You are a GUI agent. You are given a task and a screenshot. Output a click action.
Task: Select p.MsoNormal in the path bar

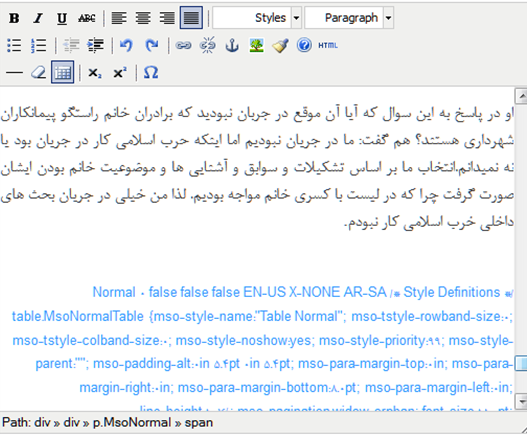pos(132,423)
